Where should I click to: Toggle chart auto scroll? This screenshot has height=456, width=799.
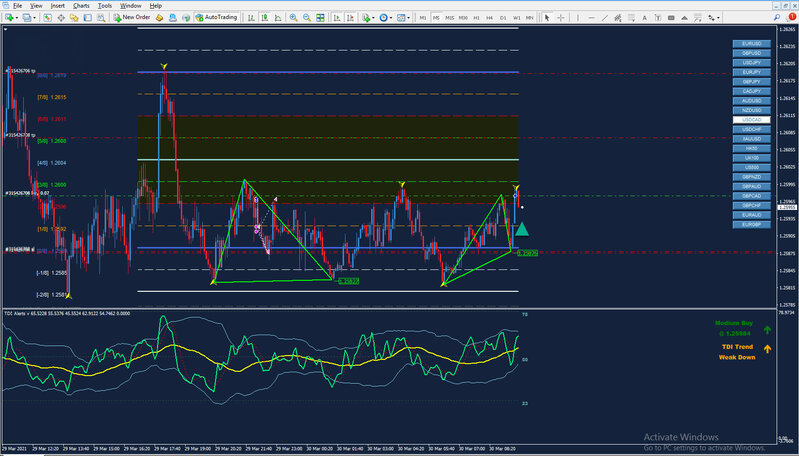pos(336,17)
